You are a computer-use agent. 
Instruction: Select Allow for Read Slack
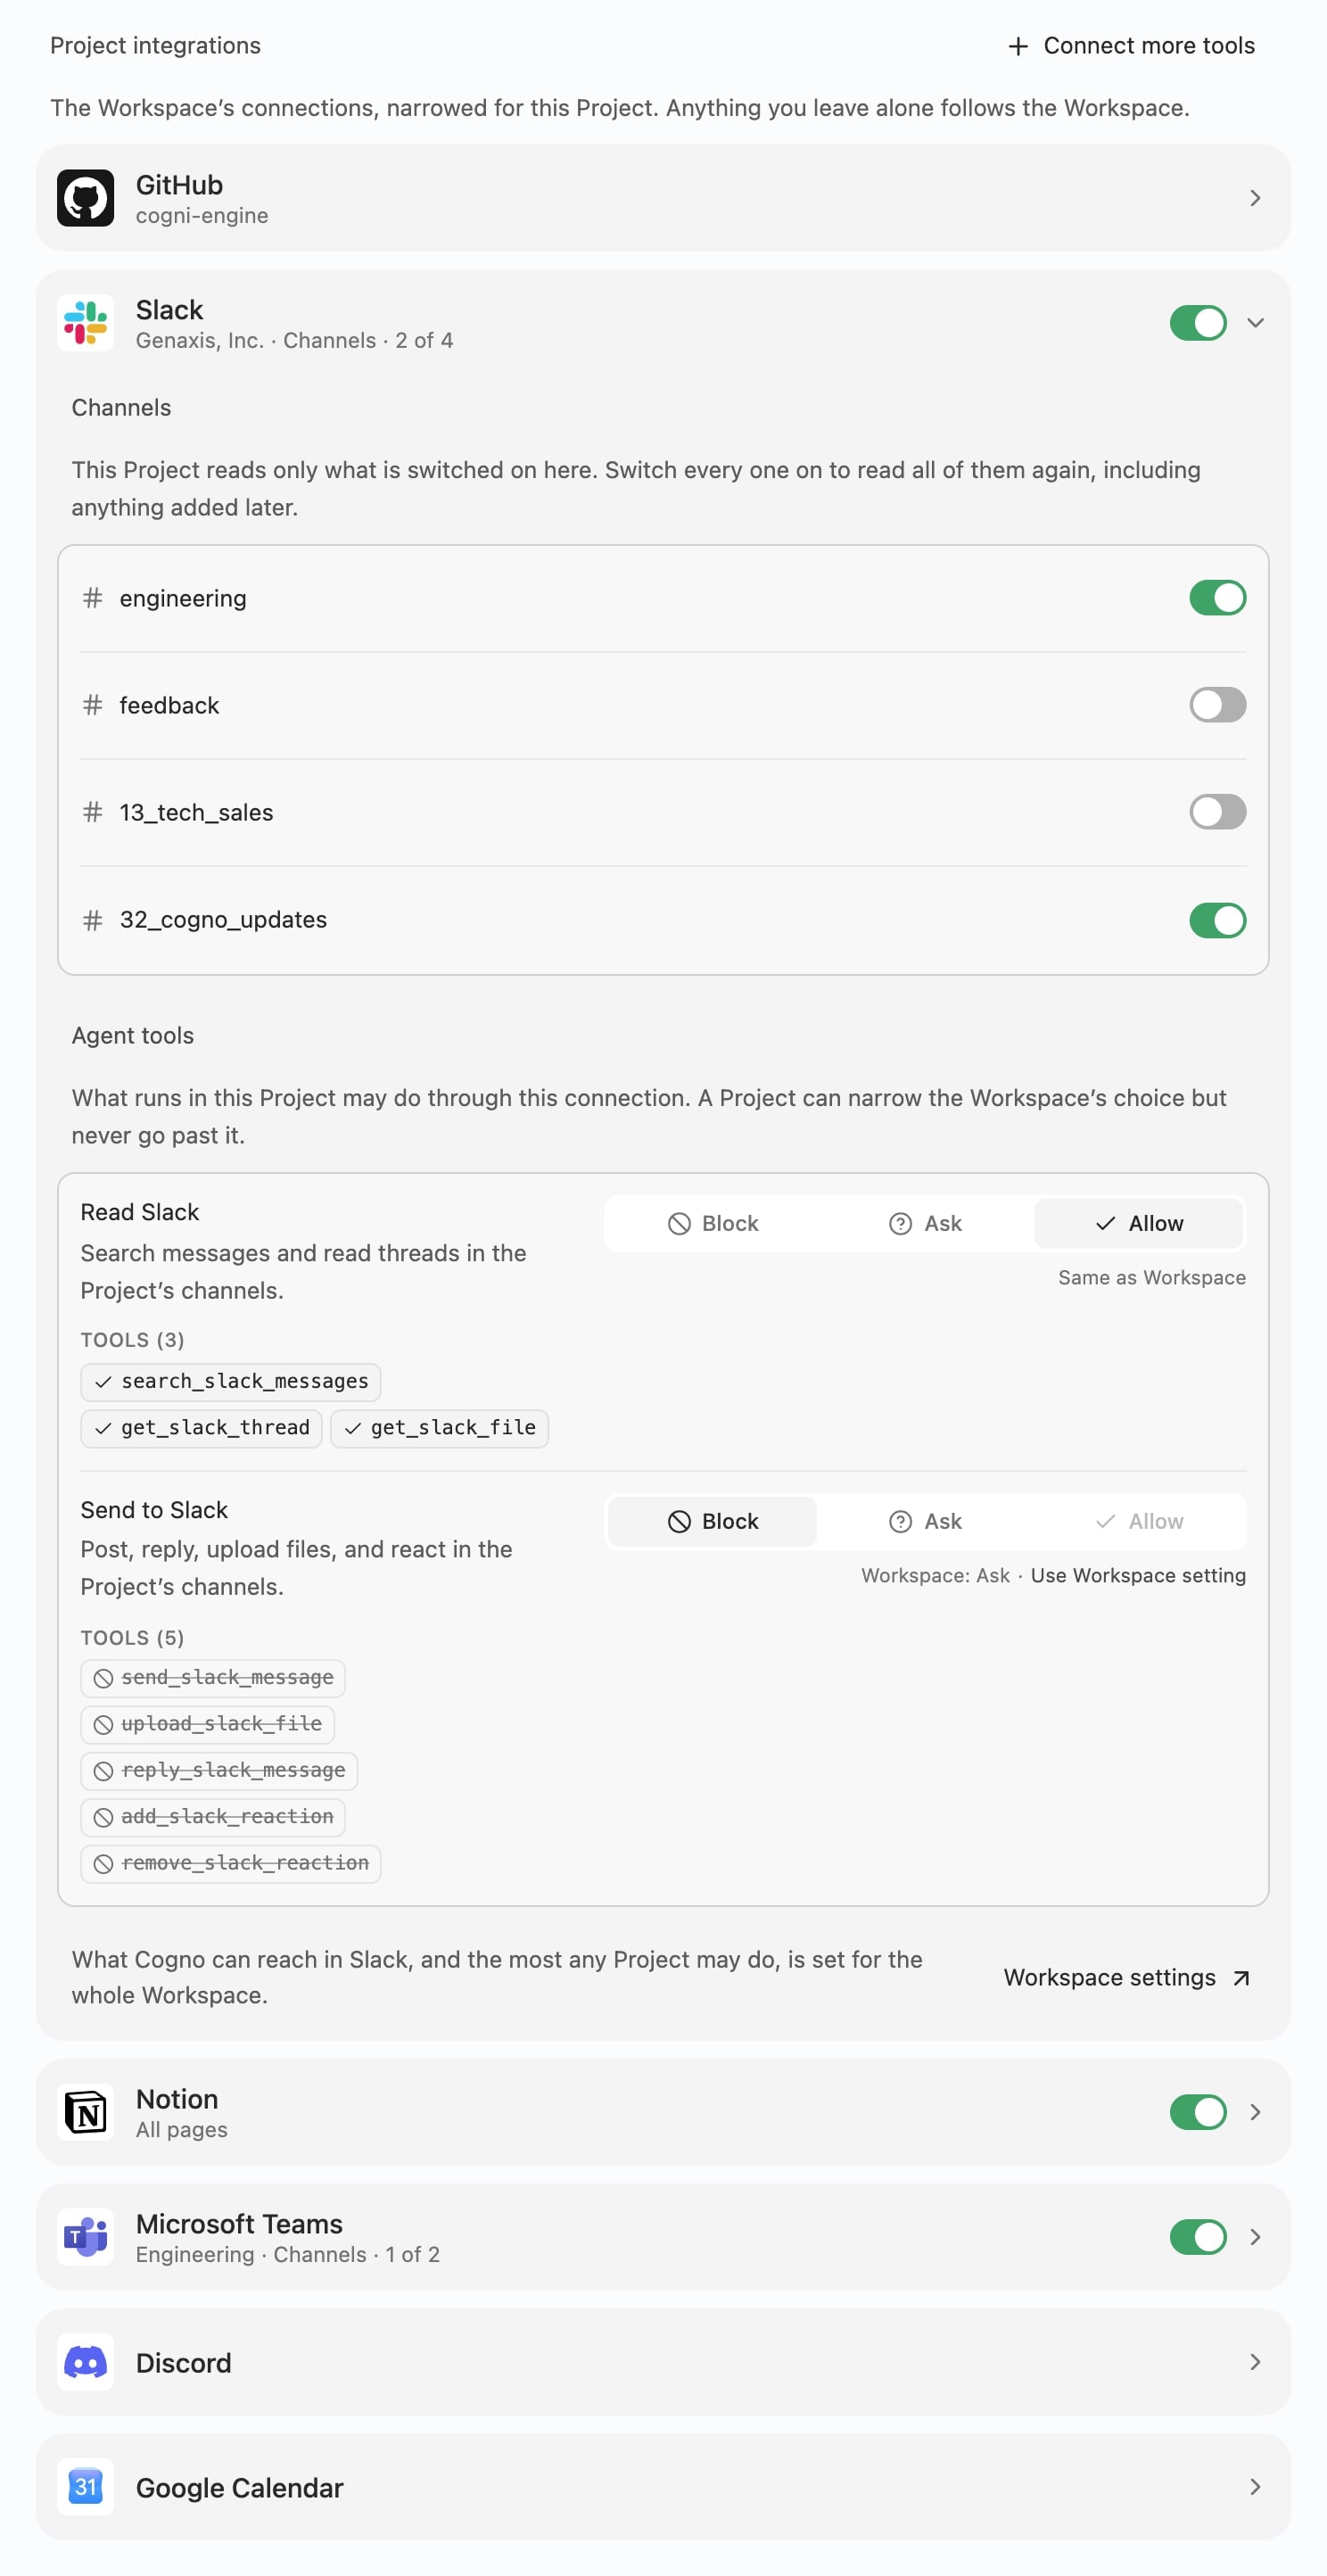[1138, 1224]
